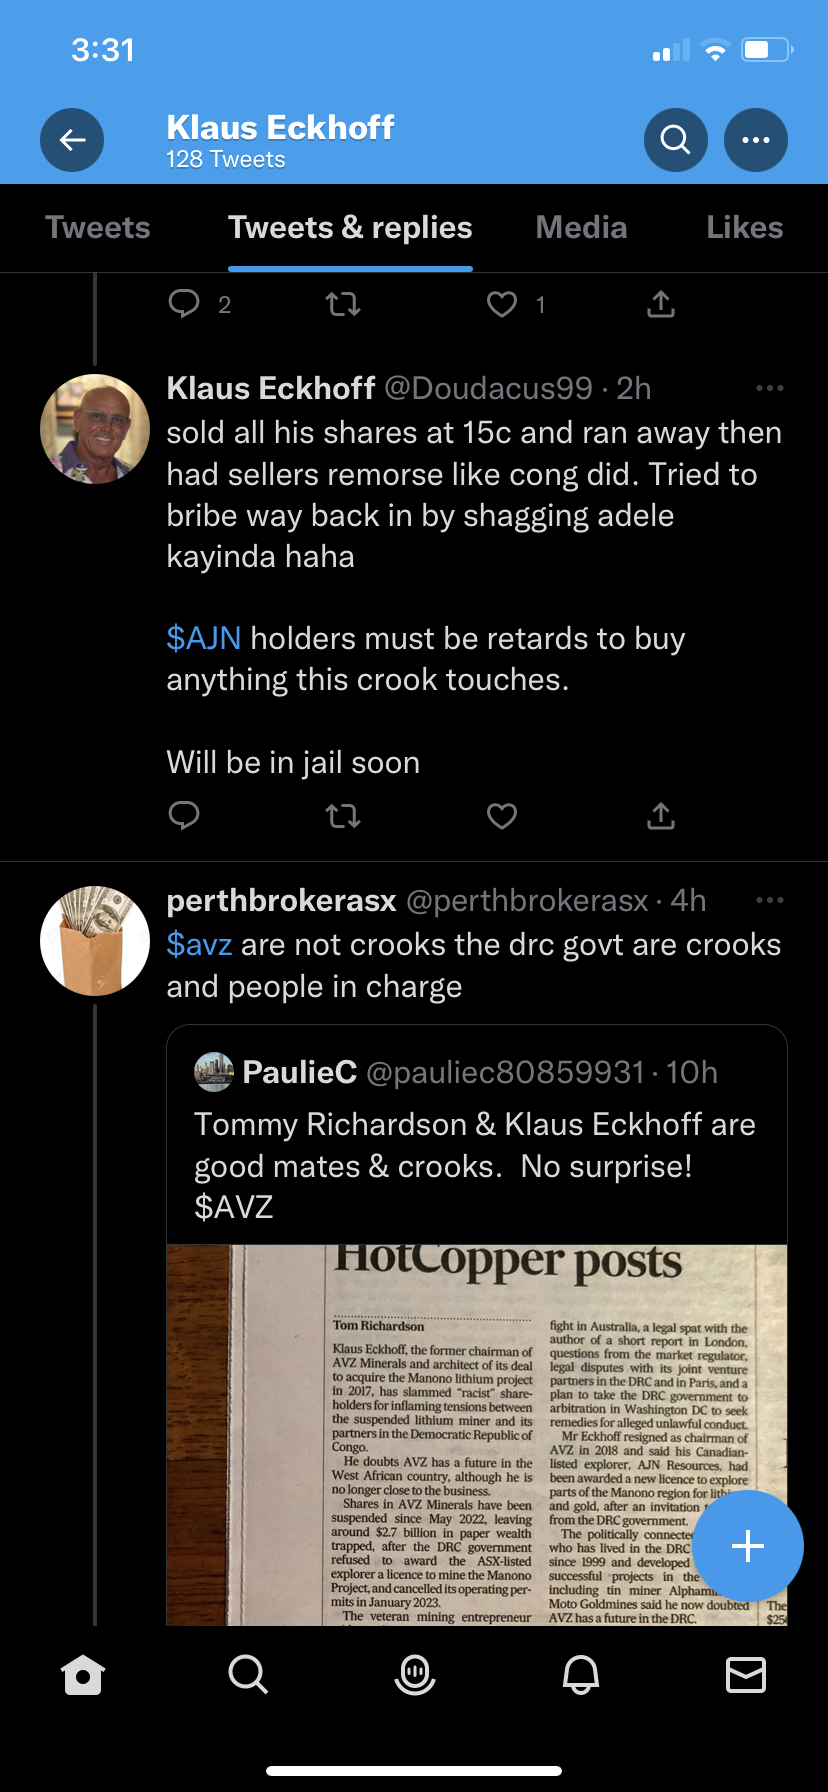Share Klaus Eckhoff's 2h tweet
Screen dimensions: 828x1792
(x=661, y=817)
